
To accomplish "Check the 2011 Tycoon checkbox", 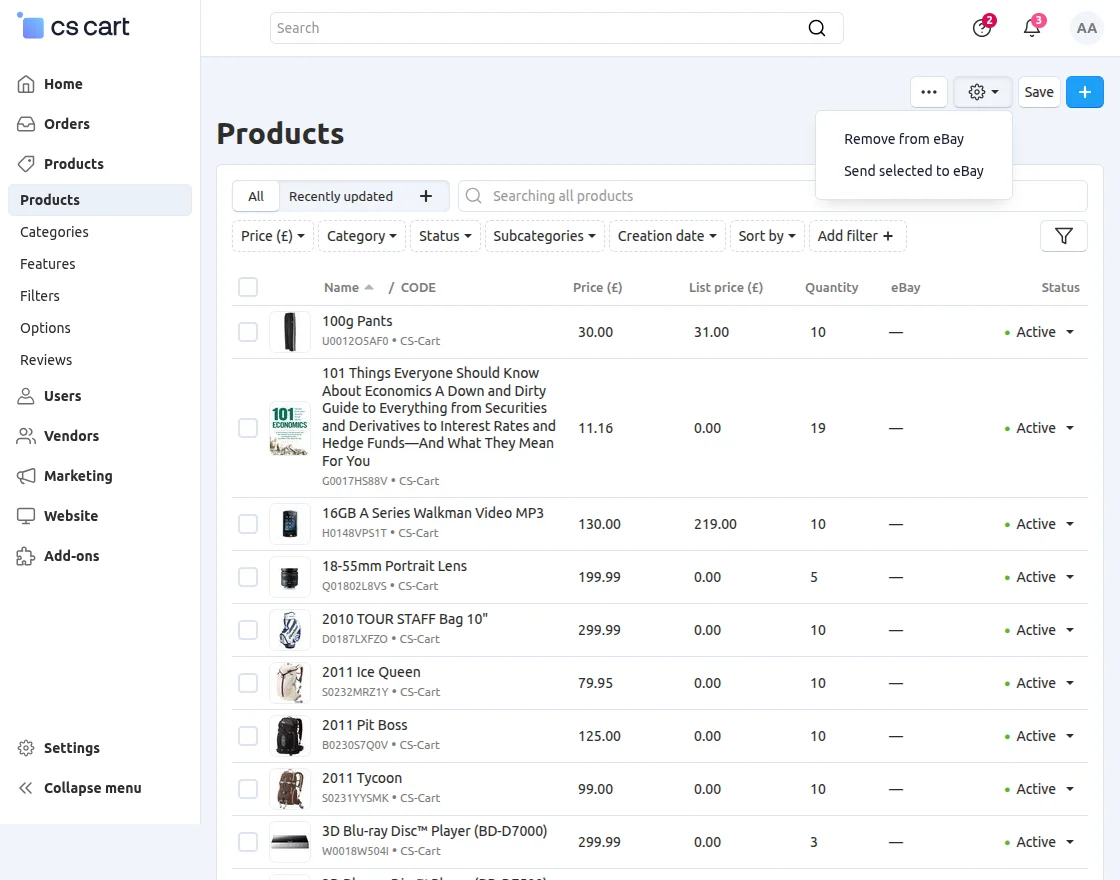I will point(248,789).
